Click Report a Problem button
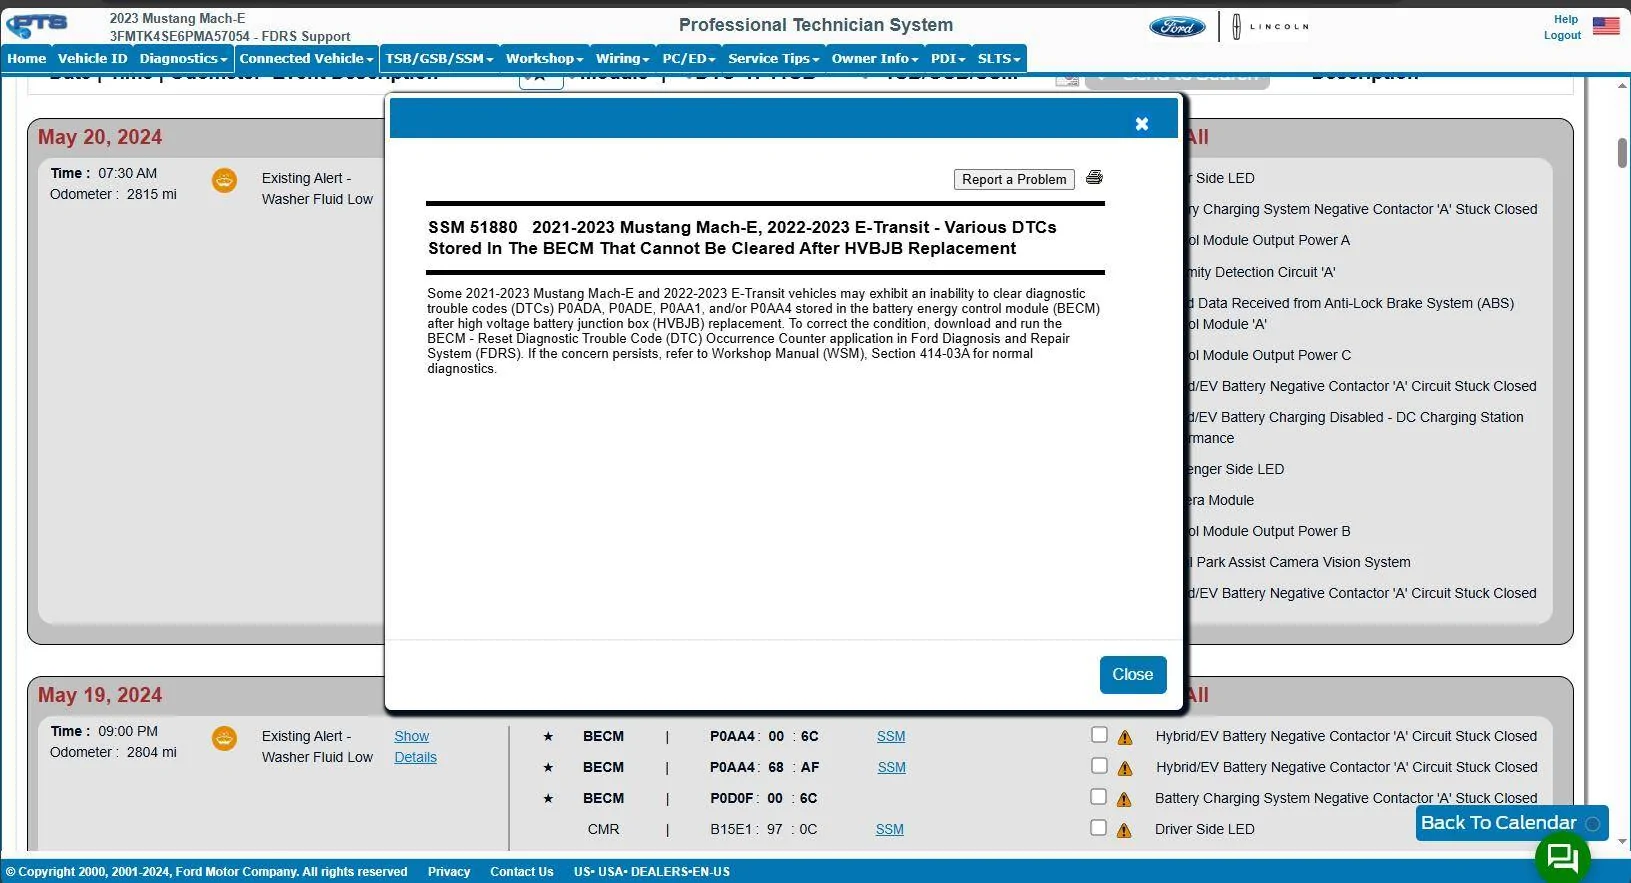 1014,179
